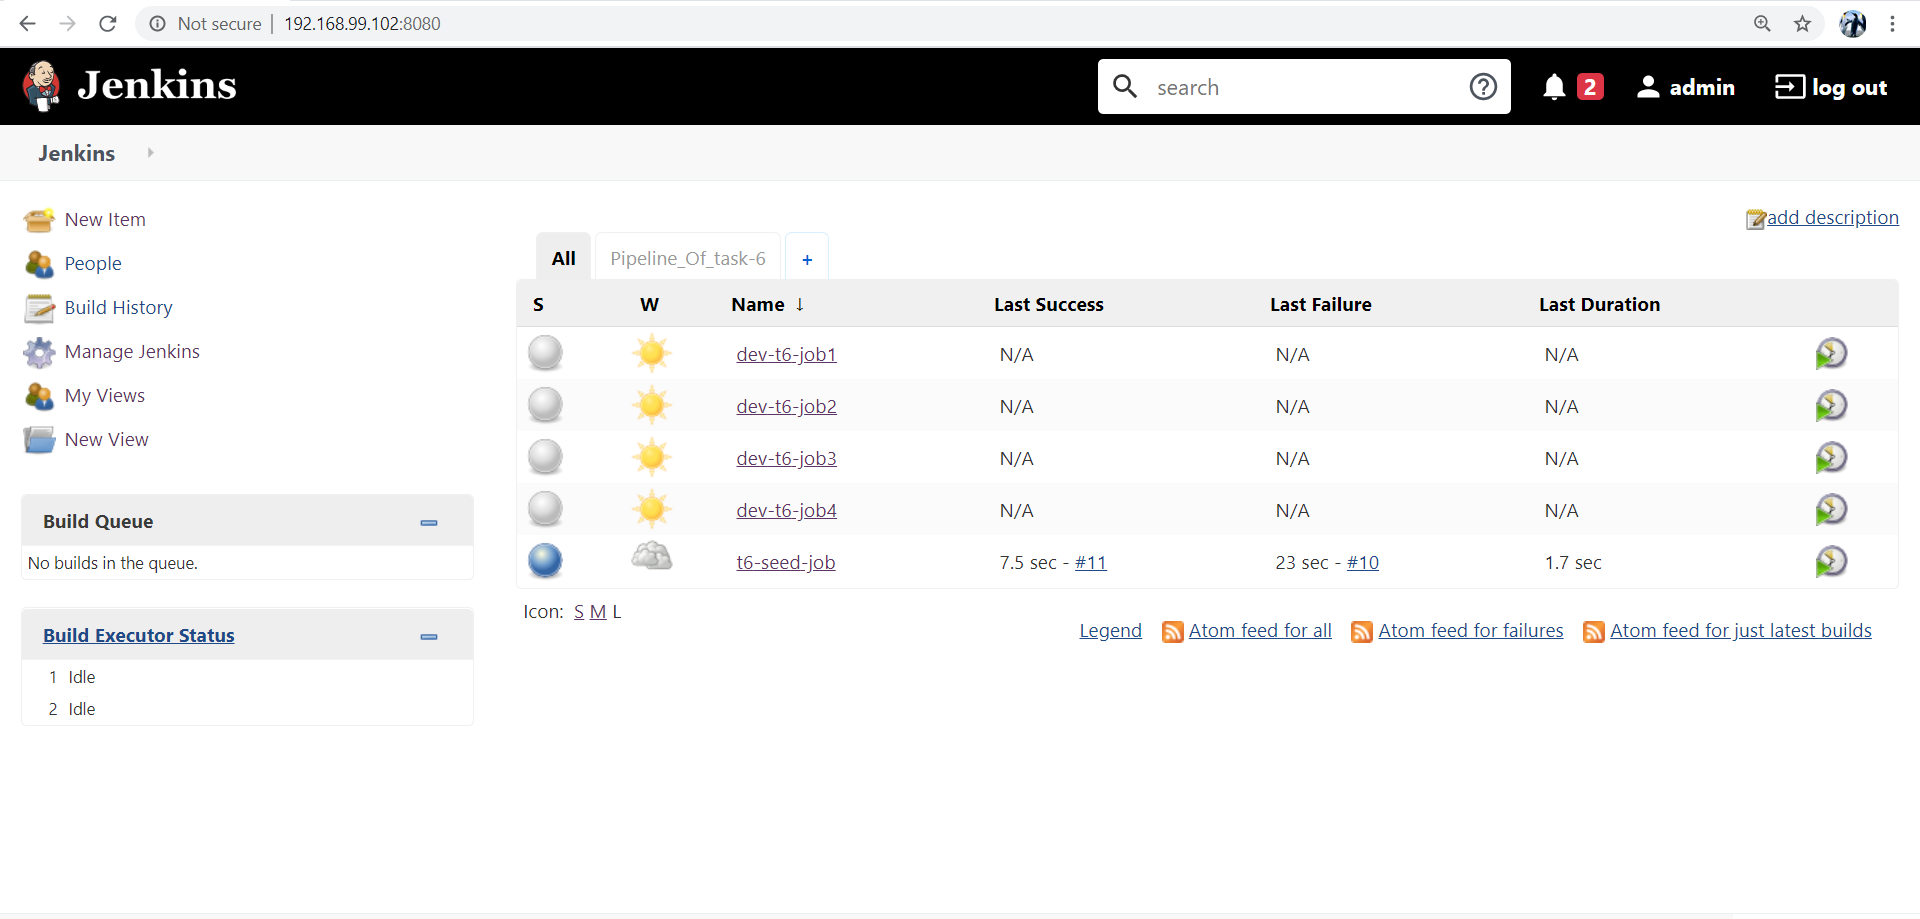The width and height of the screenshot is (1920, 919).
Task: Switch to the Pipeline_Of_task_6 tab
Action: (x=687, y=258)
